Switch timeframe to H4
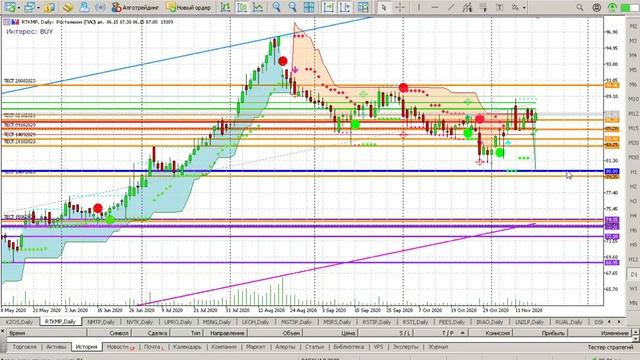 (633, 216)
